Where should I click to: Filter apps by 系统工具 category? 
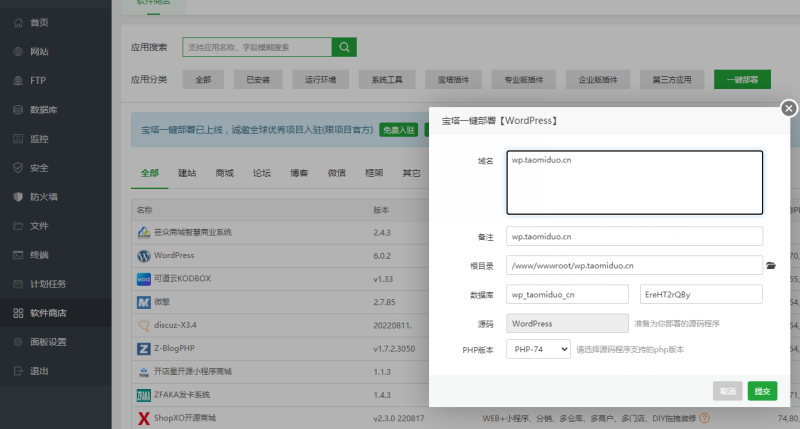coord(387,80)
